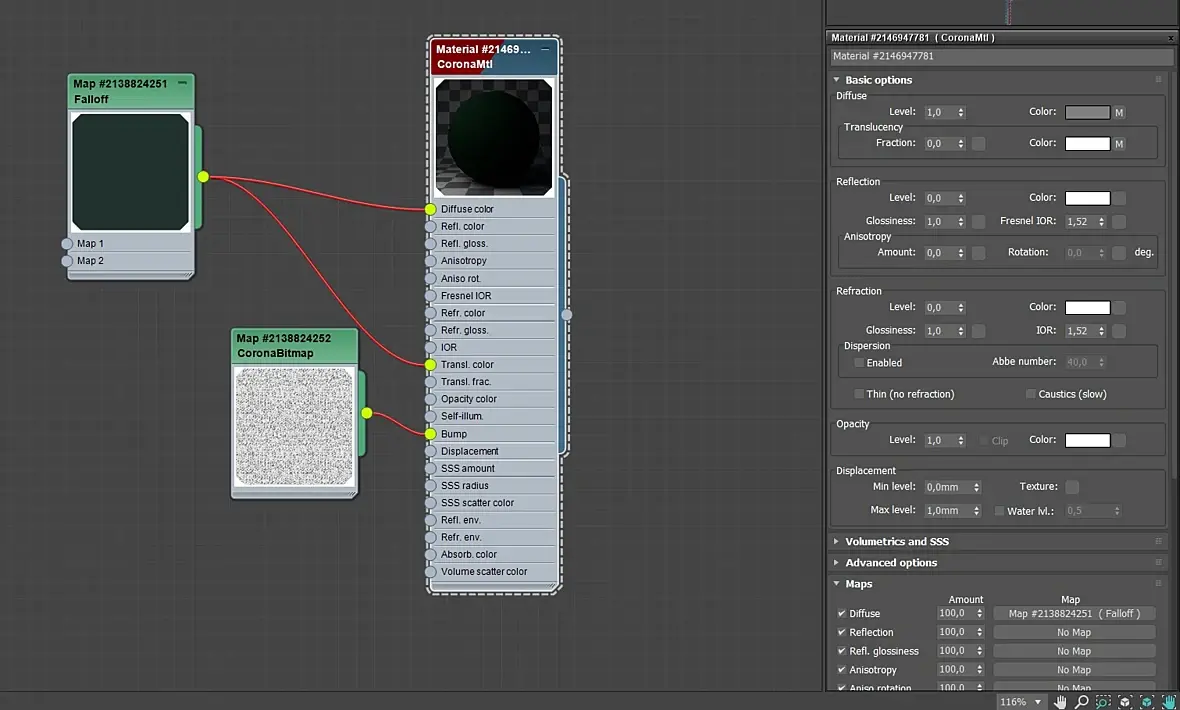Viewport: 1180px width, 710px height.
Task: Click Zoom Extents Selected teal cube icon
Action: pyautogui.click(x=1146, y=702)
